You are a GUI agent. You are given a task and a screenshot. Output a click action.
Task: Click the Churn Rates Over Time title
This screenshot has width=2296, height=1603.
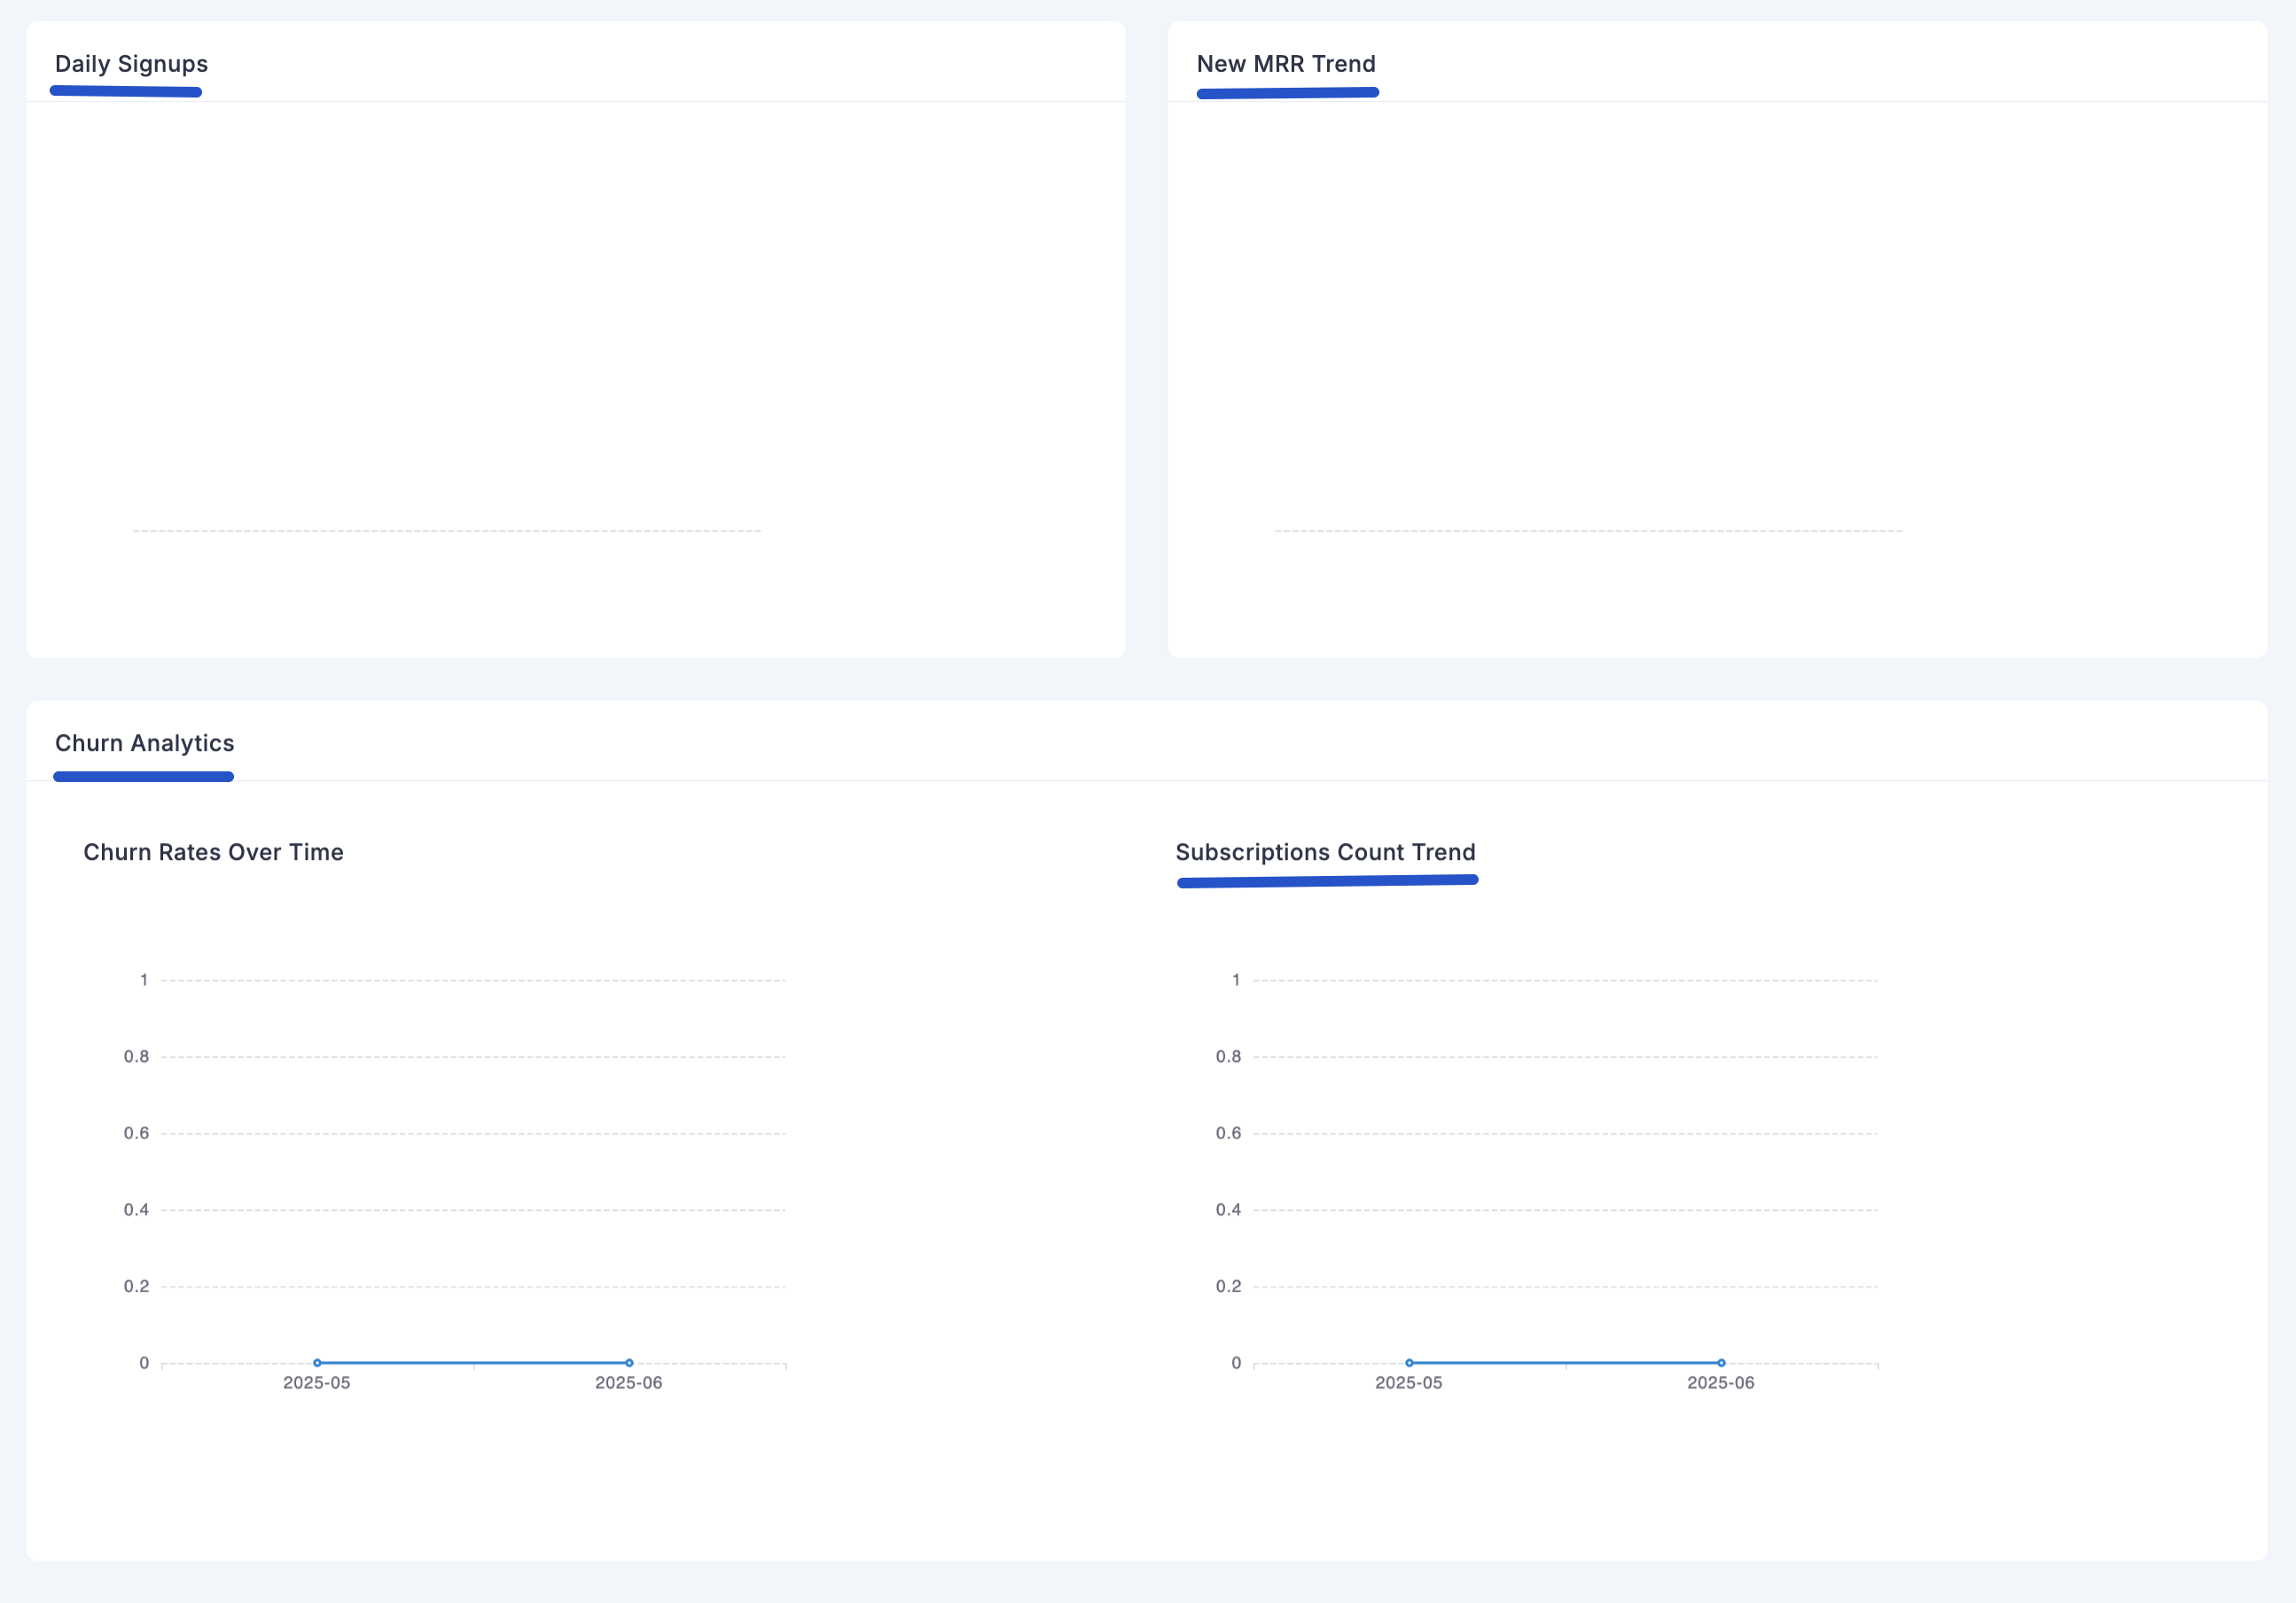(x=213, y=852)
